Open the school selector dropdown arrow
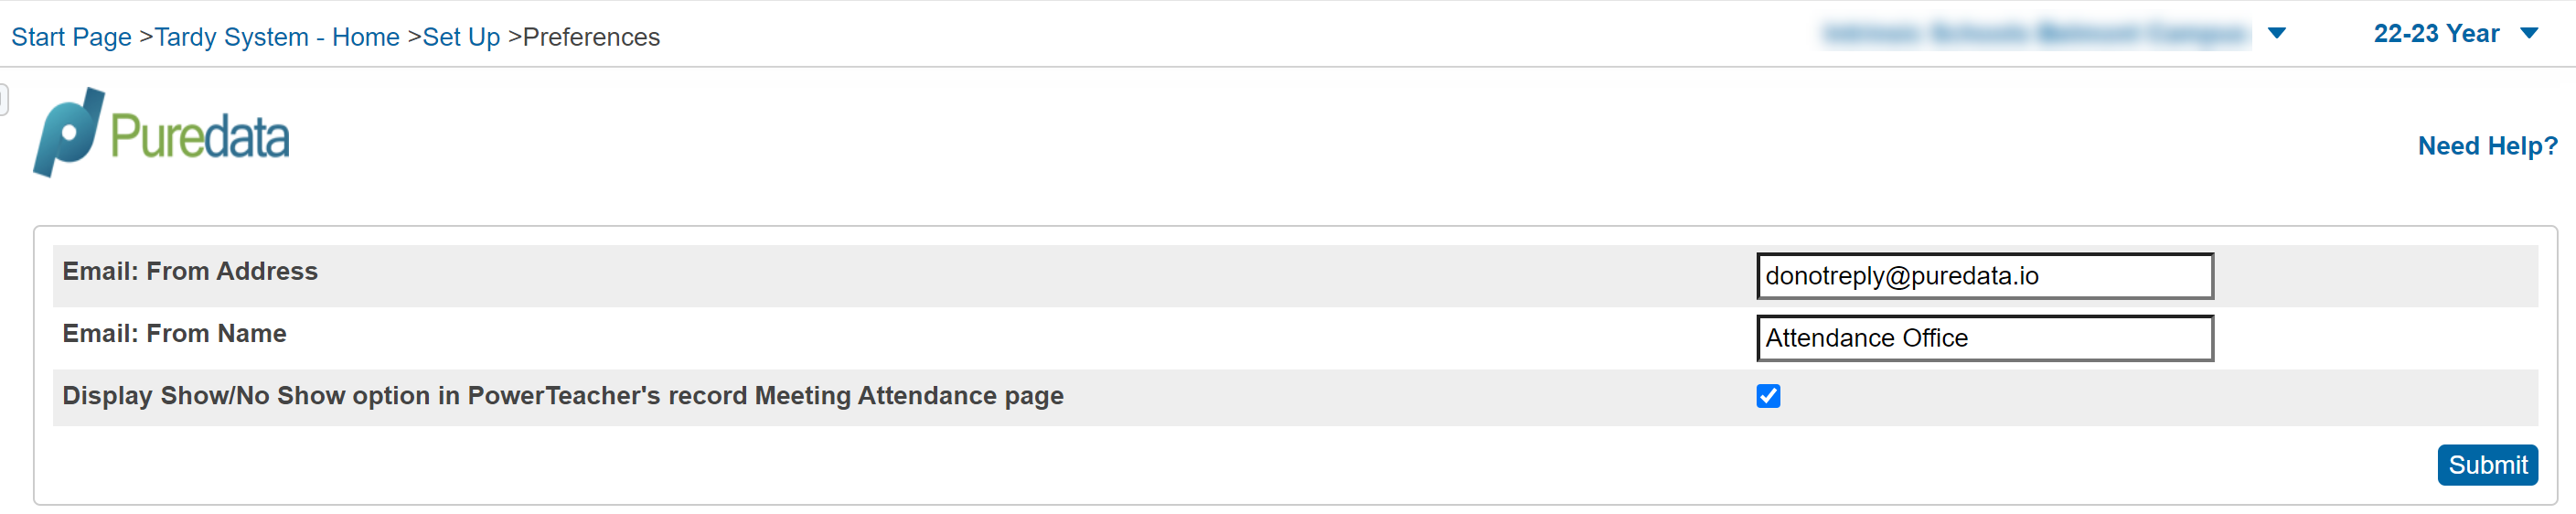Image resolution: width=2576 pixels, height=514 pixels. pos(2277,34)
